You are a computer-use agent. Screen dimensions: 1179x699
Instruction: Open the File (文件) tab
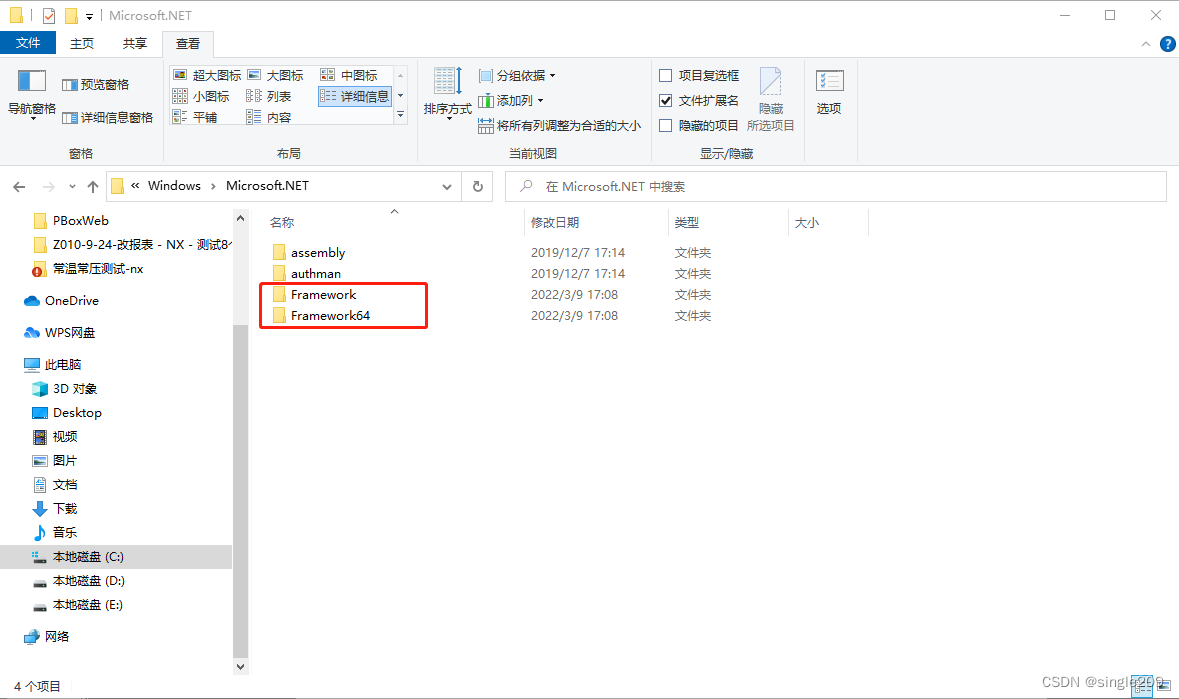coord(28,43)
